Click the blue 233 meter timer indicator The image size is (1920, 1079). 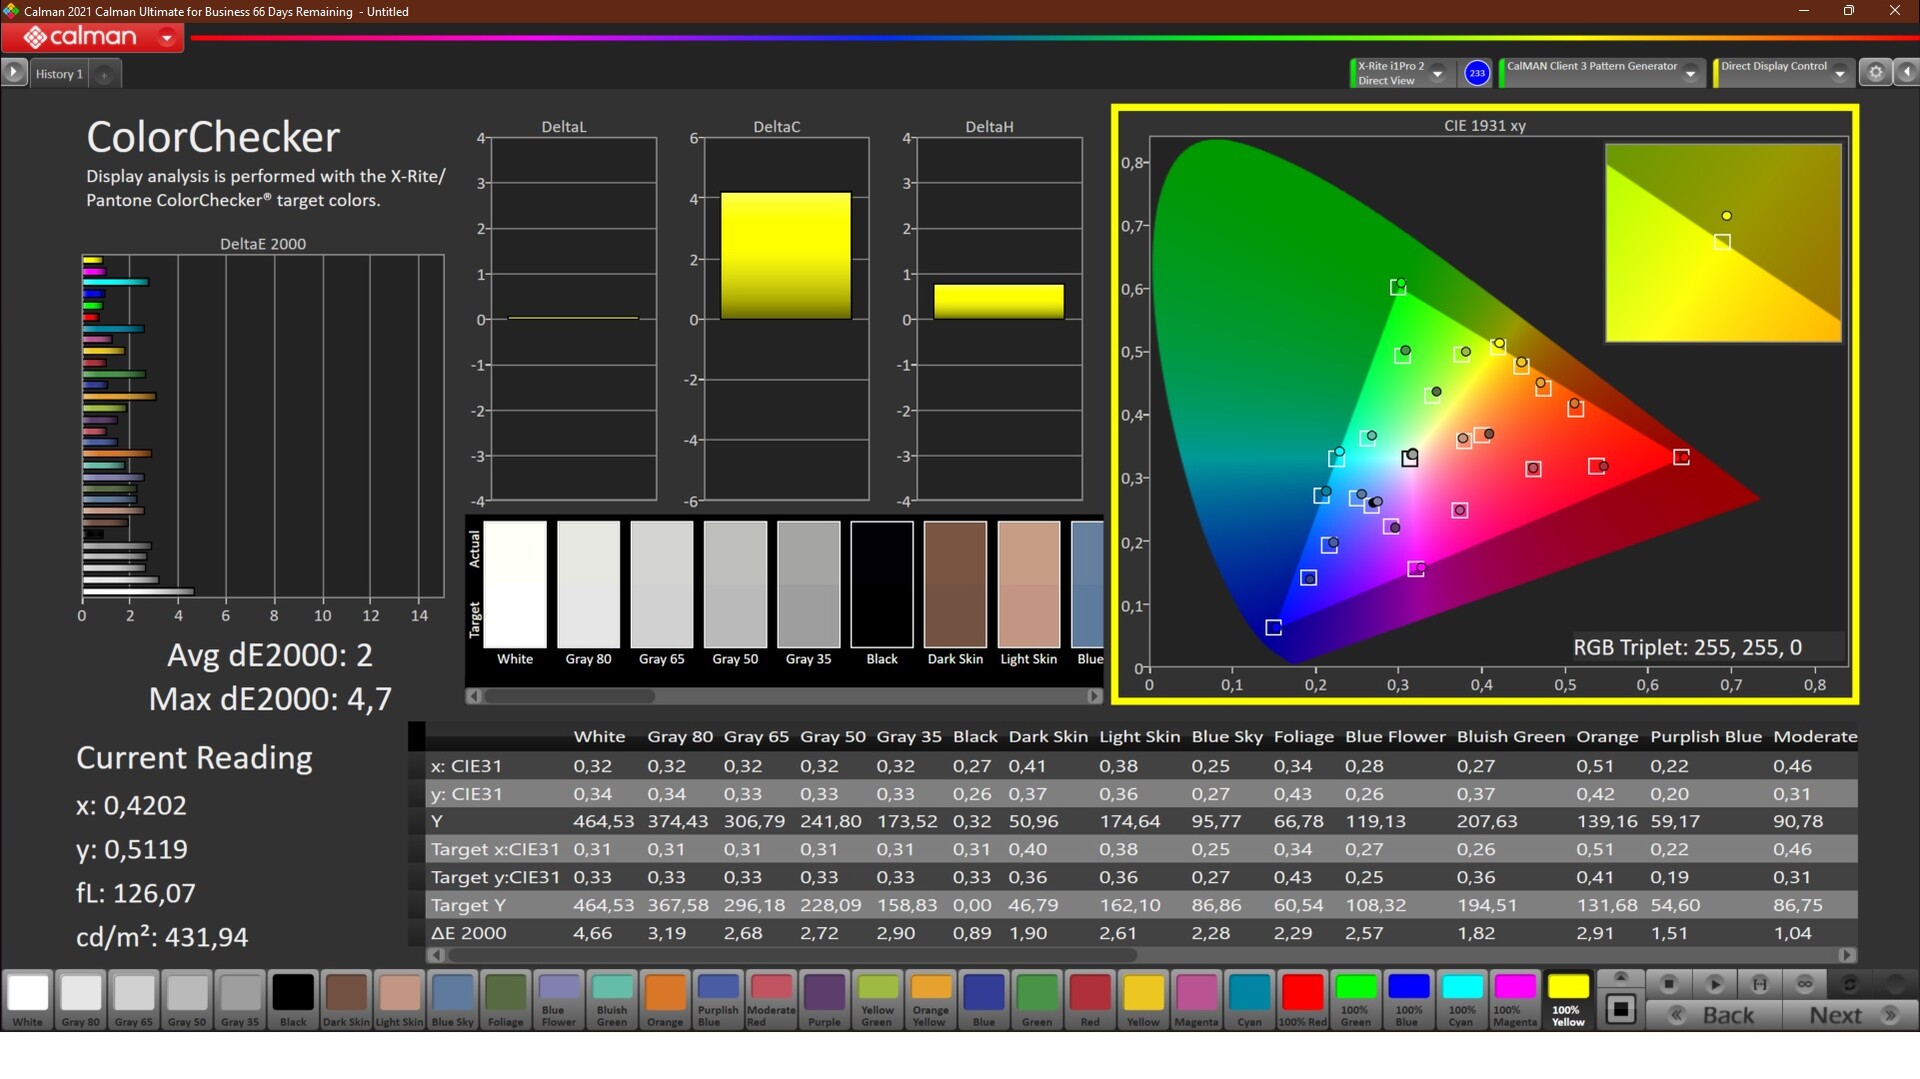pos(1477,73)
